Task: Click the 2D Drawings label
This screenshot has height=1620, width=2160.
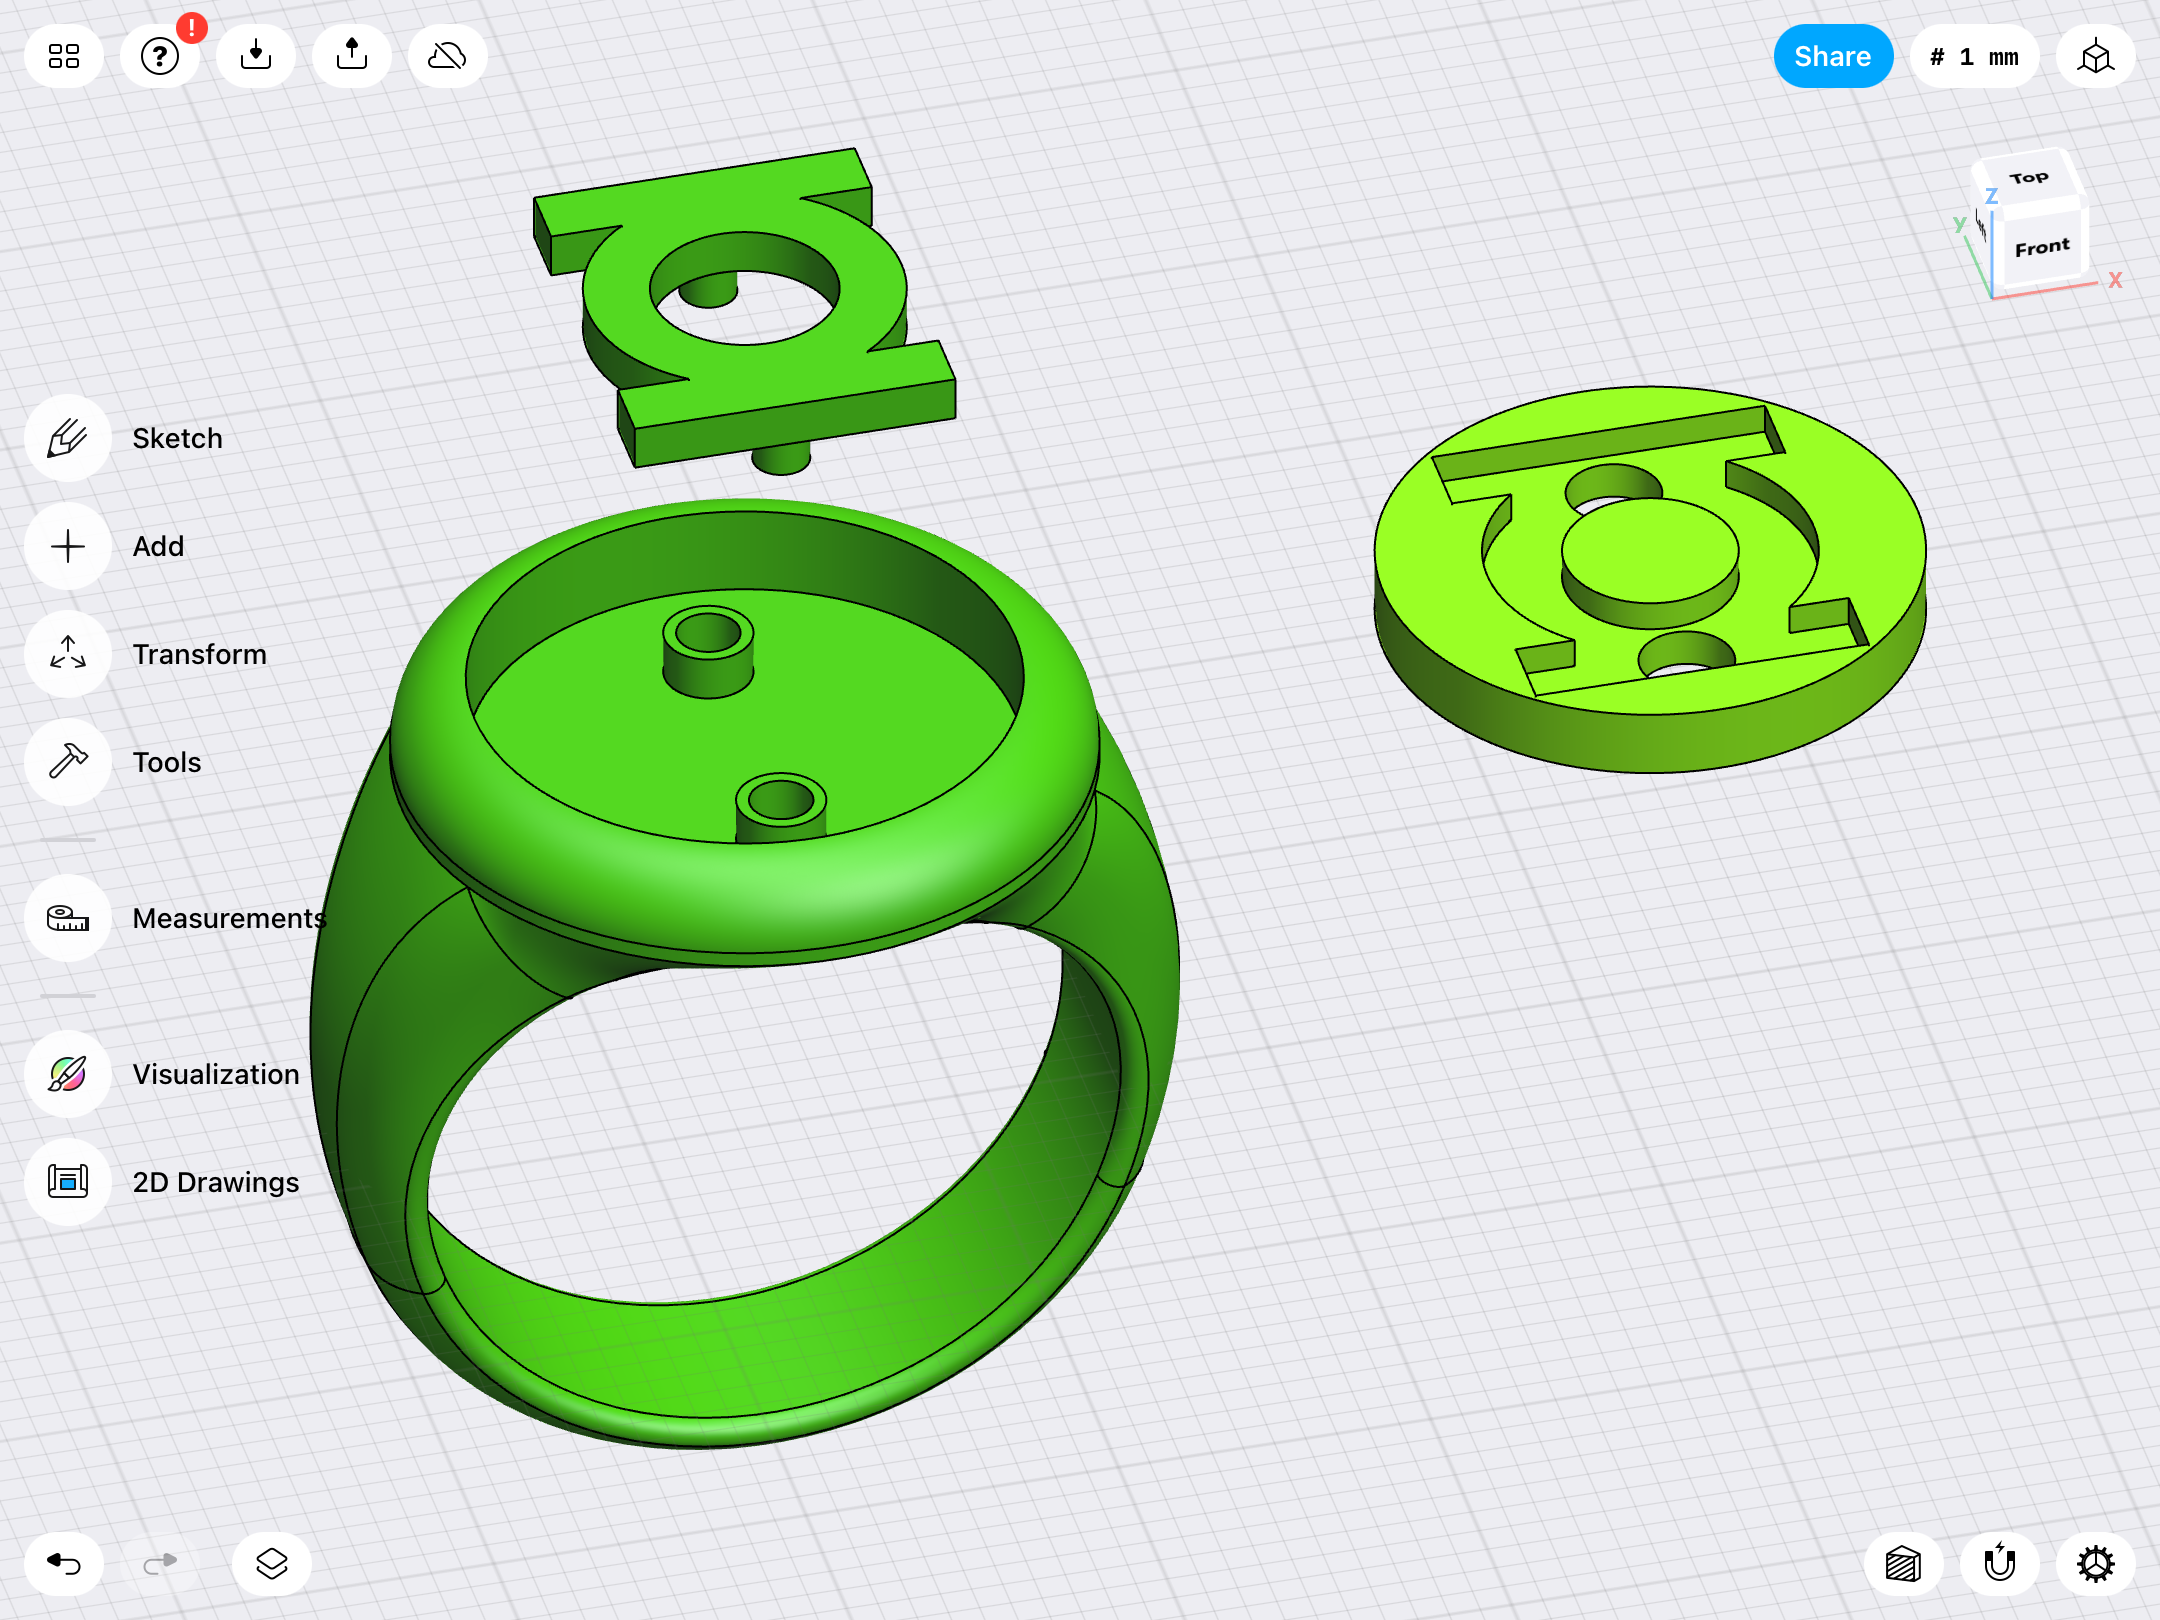Action: coord(215,1182)
